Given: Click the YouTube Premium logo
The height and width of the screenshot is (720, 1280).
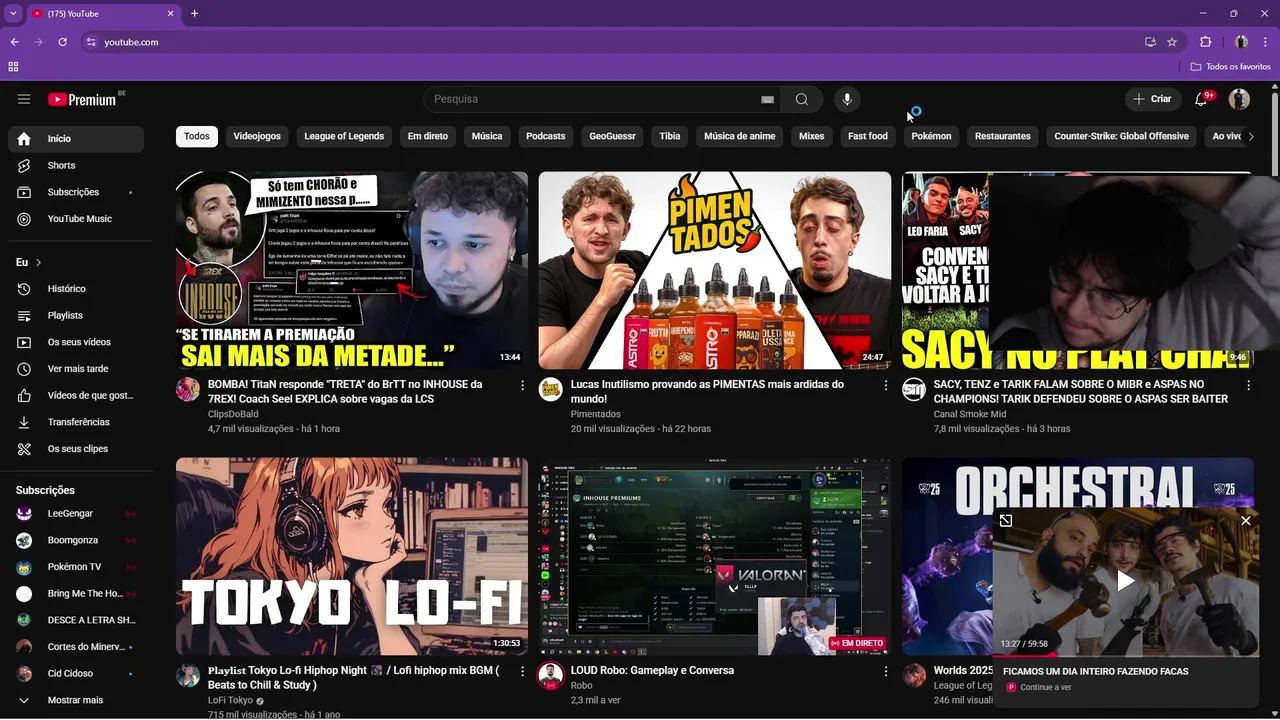Looking at the screenshot, I should 82,99.
